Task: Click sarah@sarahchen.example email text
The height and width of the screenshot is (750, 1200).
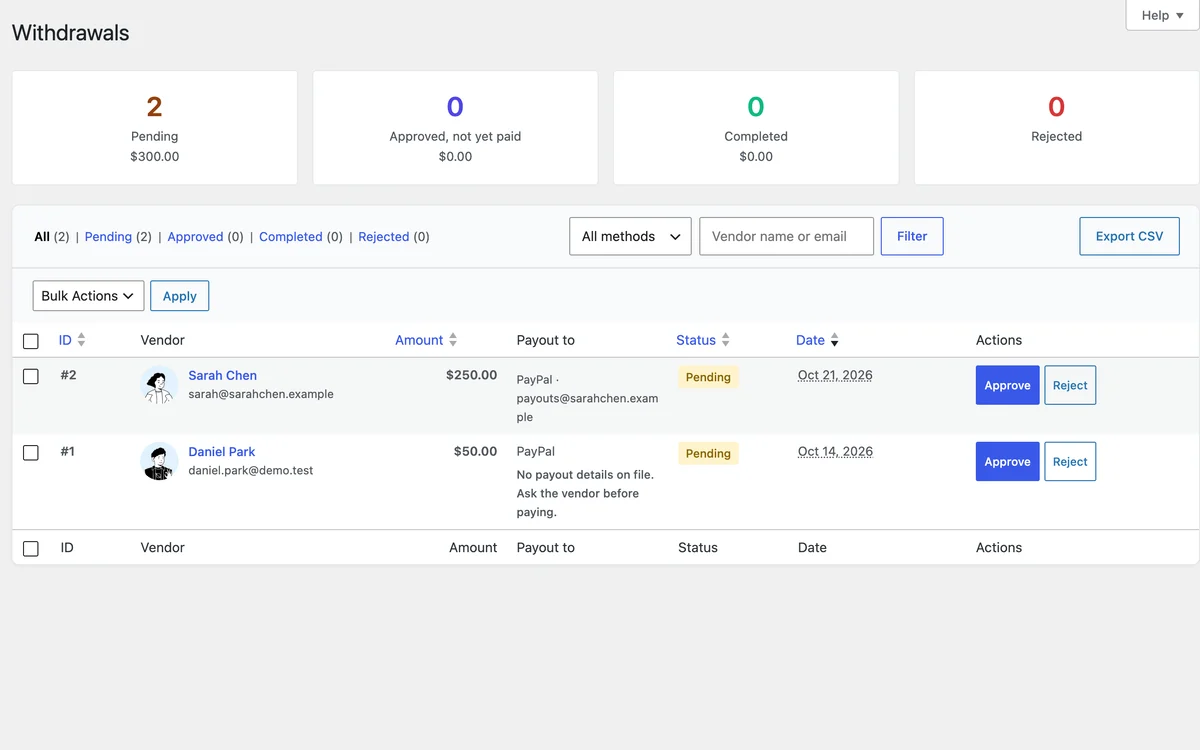Action: (x=261, y=394)
